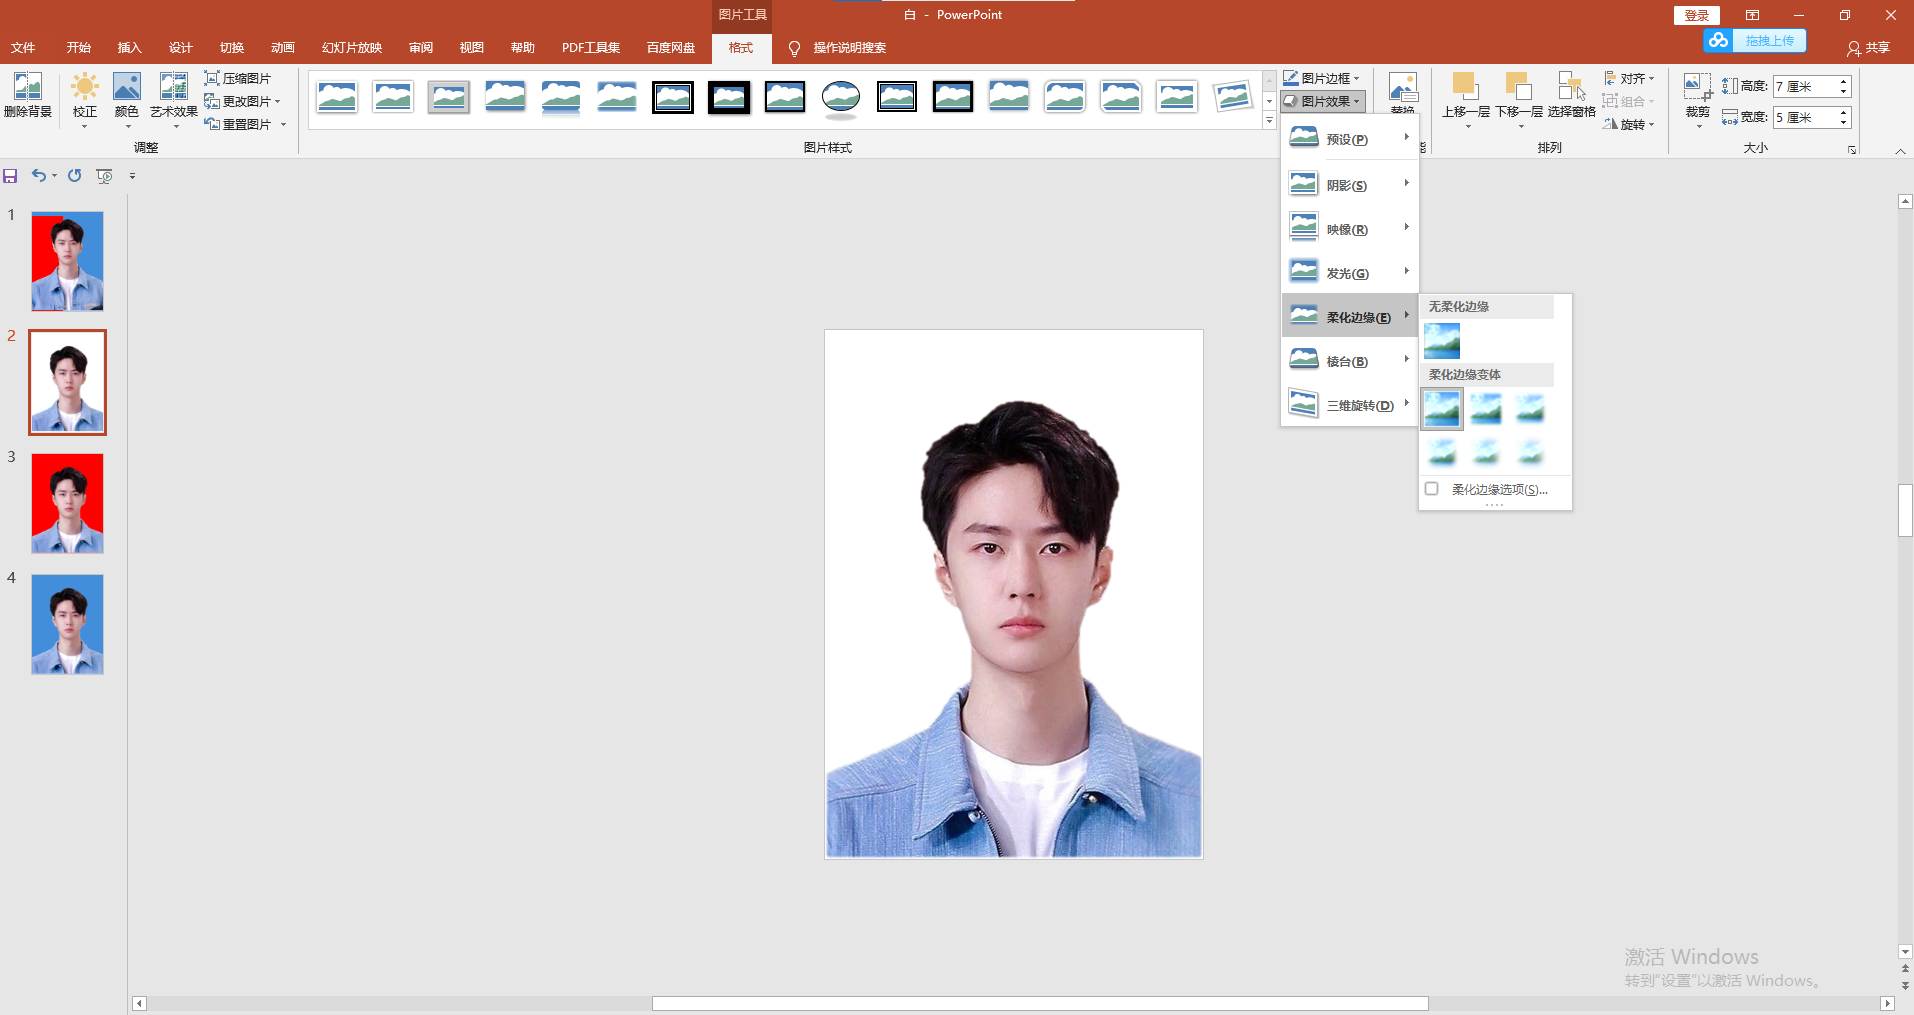Click the Login (登录) button
The width and height of the screenshot is (1914, 1015).
pos(1696,15)
